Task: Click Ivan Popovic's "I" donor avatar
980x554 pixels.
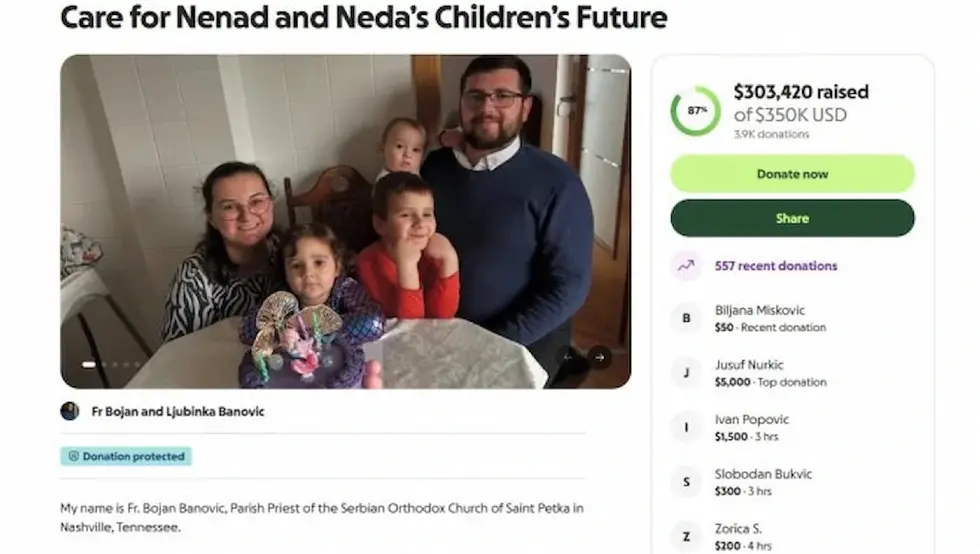Action: tap(685, 428)
